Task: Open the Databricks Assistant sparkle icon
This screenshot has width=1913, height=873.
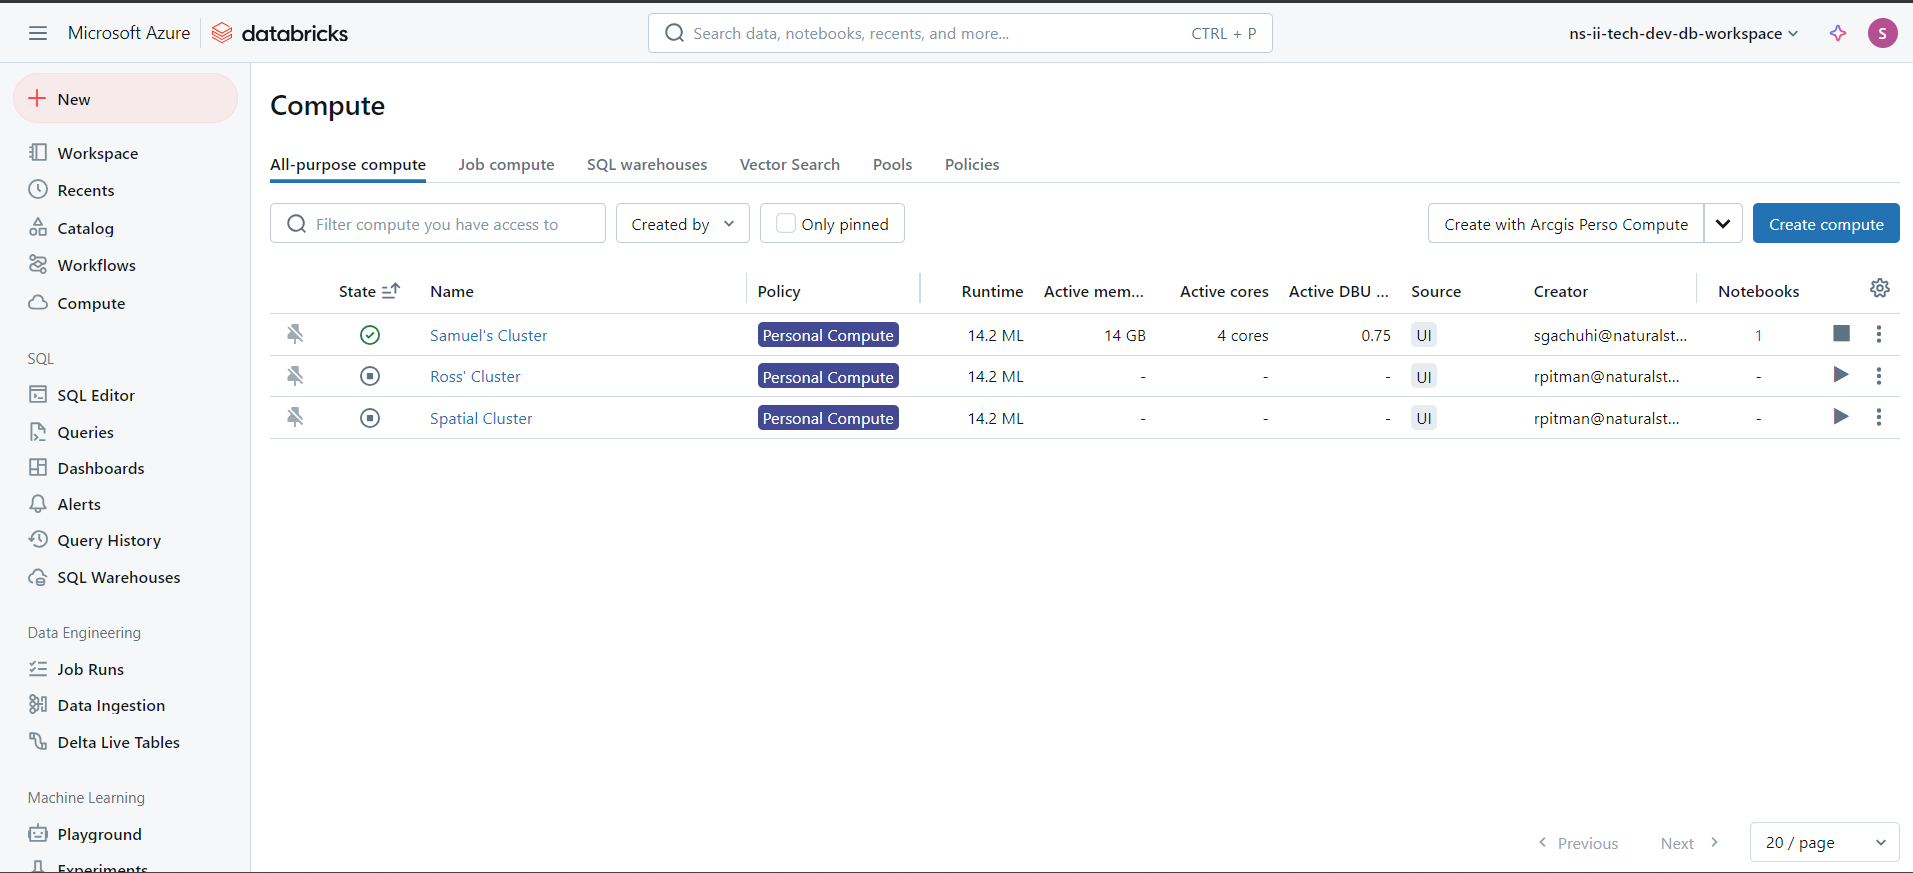Action: click(x=1838, y=33)
